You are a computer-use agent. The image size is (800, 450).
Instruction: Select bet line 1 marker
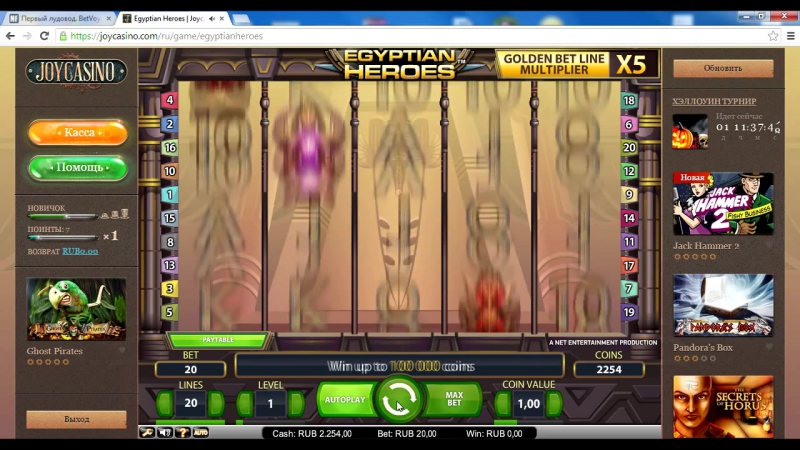[x=169, y=194]
